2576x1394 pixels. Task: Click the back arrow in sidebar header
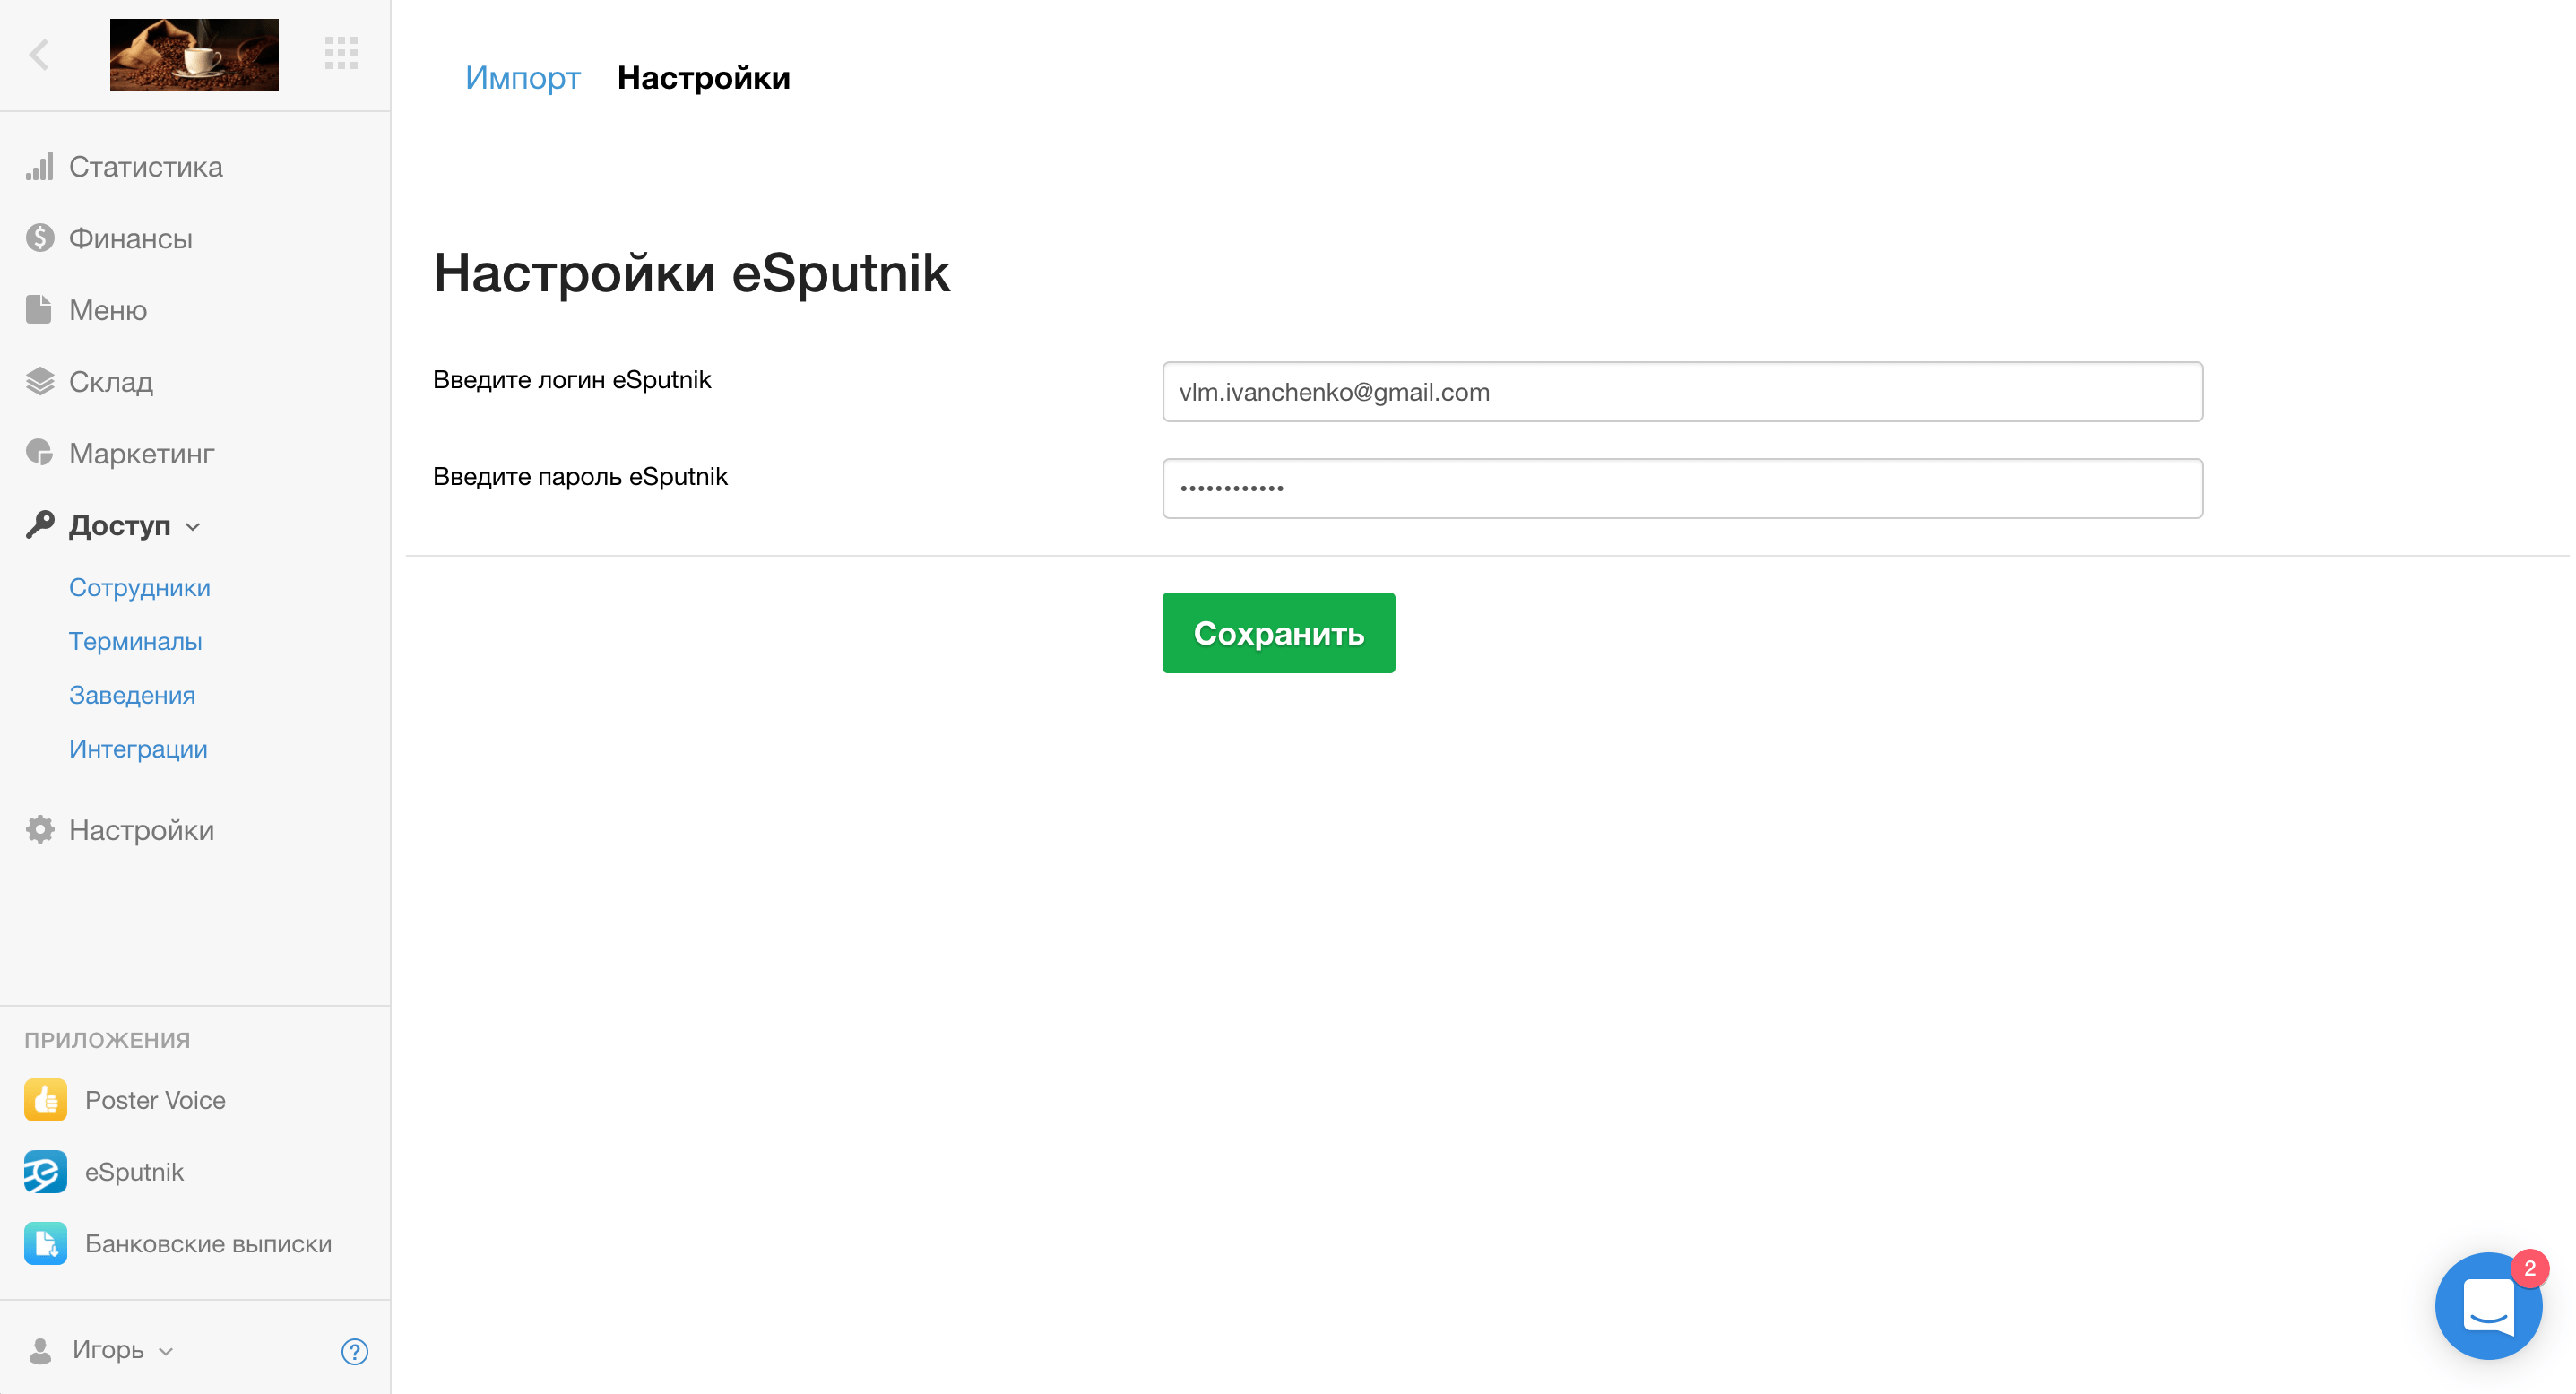[40, 54]
